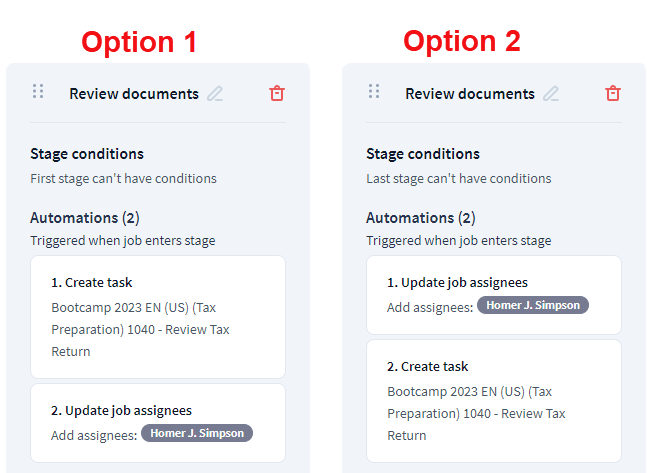Click the red trash icon in Option 2
The width and height of the screenshot is (654, 473).
coord(613,93)
